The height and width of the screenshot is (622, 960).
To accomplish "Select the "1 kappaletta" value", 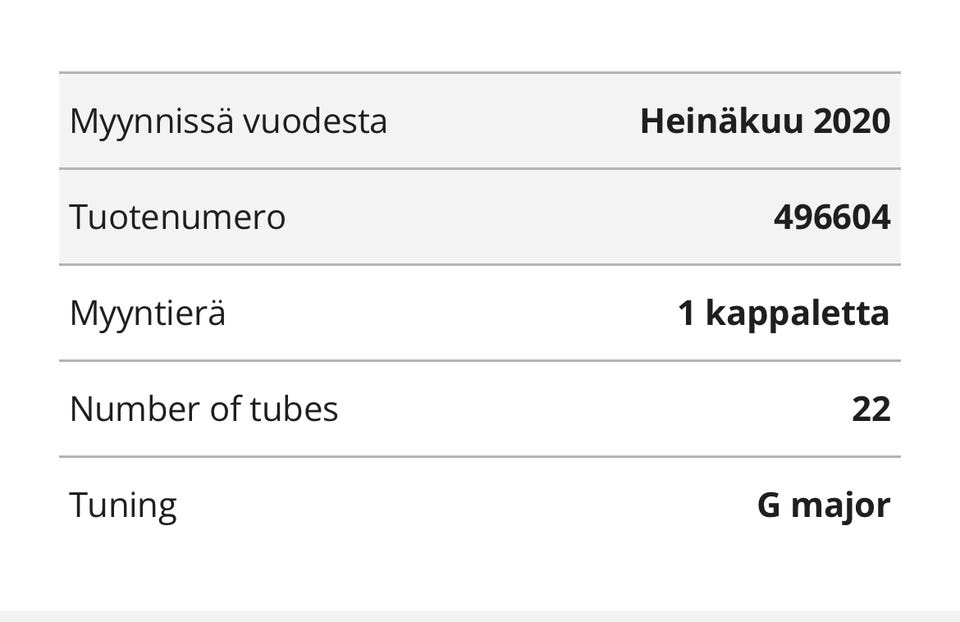I will pos(783,313).
